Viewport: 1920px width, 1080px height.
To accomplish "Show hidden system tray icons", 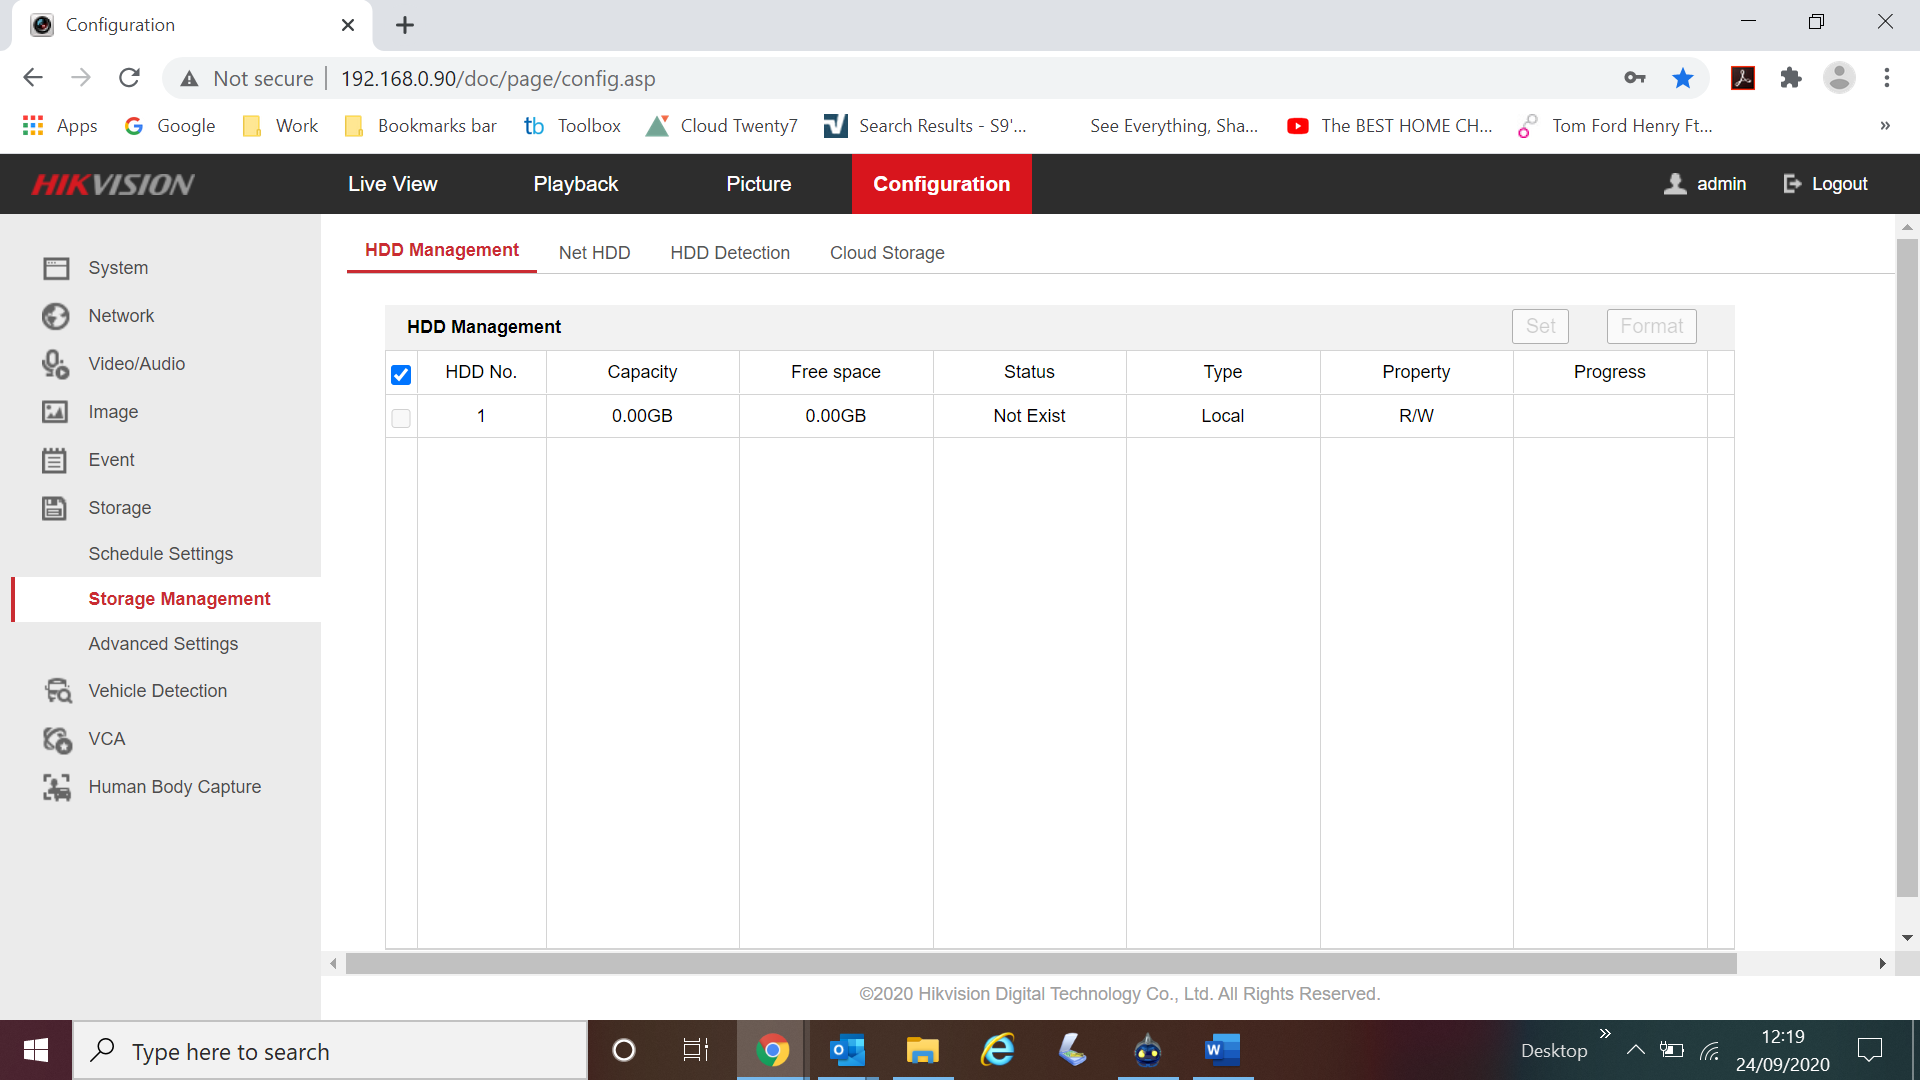I will [1635, 1050].
